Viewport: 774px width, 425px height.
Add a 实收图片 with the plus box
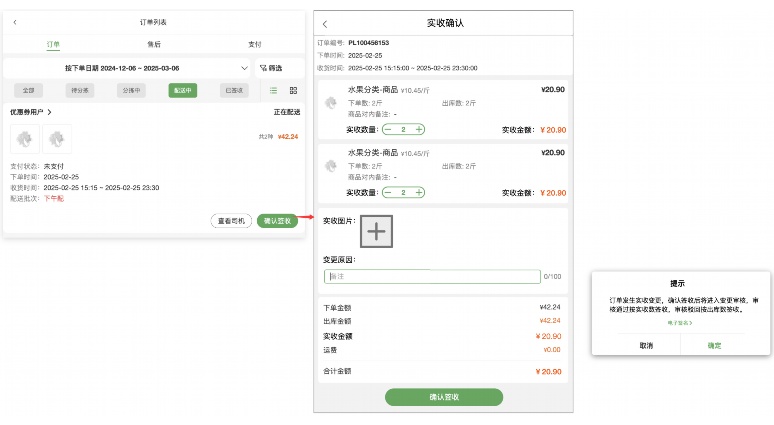pyautogui.click(x=376, y=231)
